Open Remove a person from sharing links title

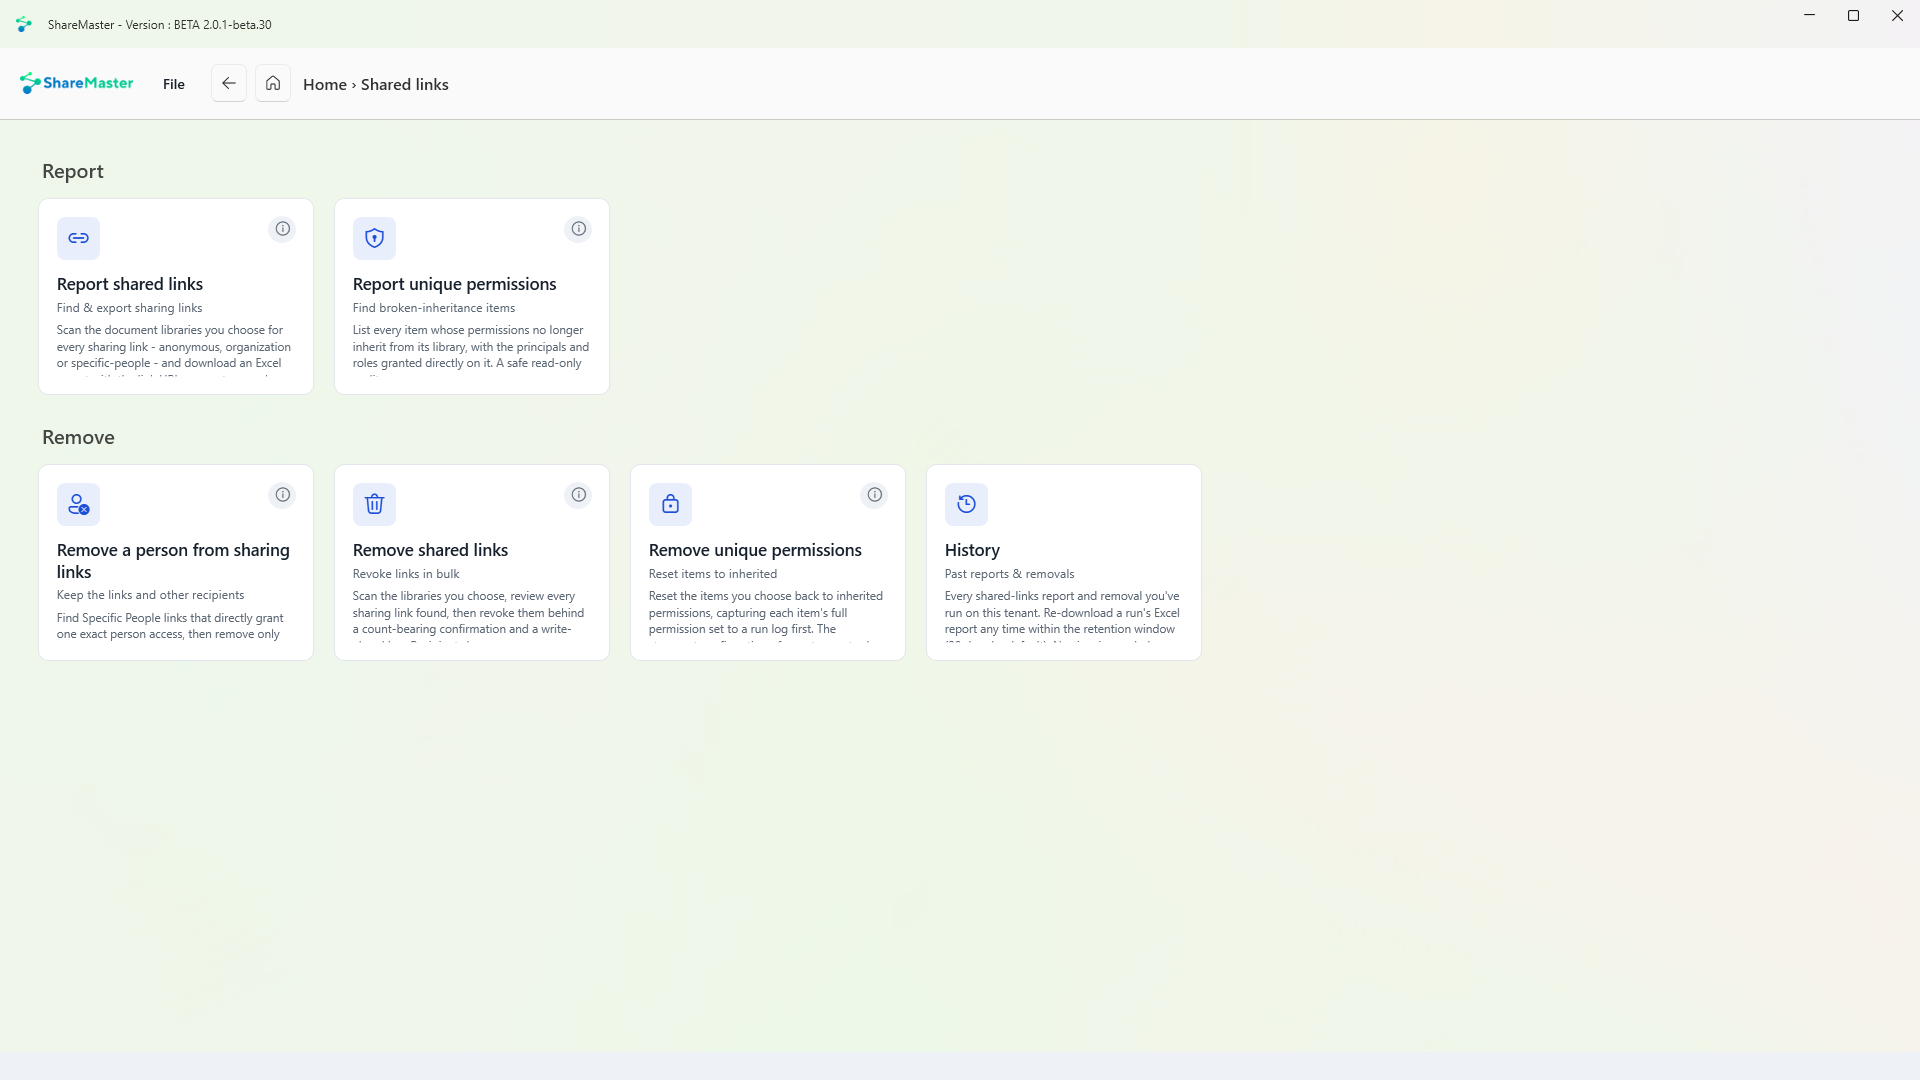pyautogui.click(x=173, y=561)
